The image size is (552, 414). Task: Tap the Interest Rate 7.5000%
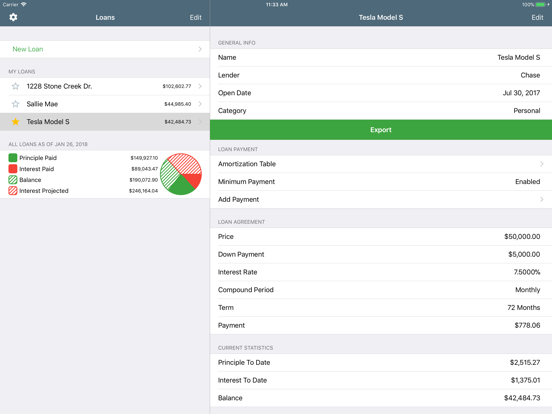click(527, 272)
